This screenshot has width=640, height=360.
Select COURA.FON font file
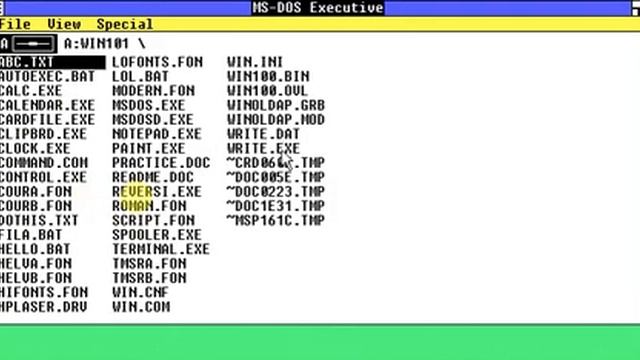click(36, 191)
